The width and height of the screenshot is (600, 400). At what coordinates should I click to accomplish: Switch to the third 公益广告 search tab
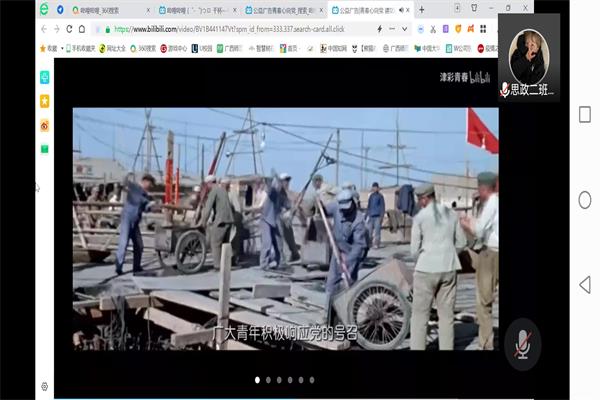(282, 10)
